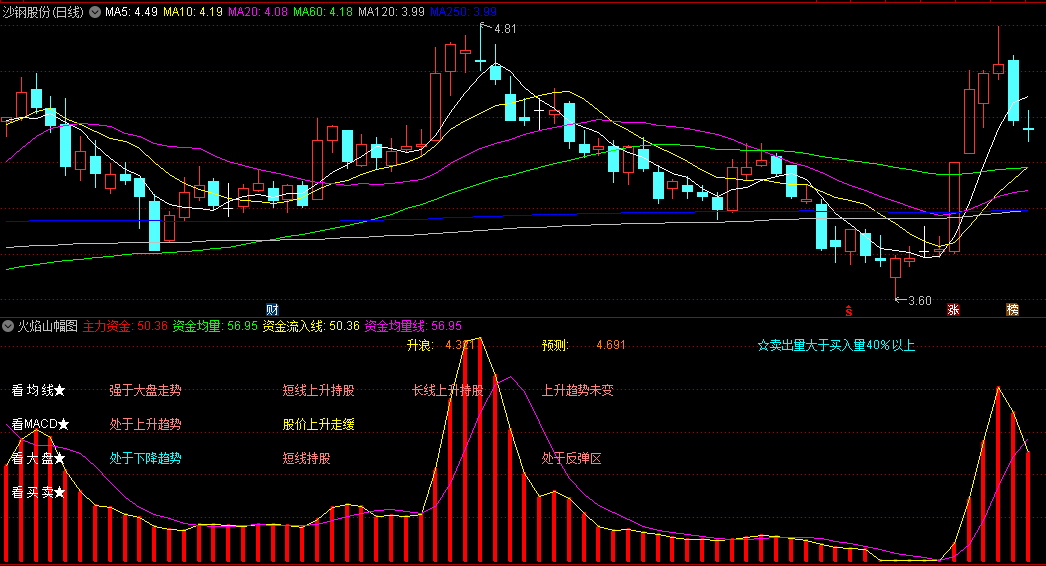Screen dimensions: 1046x566
Task: Open the dropdown arrow beside 沙钢股份(日线)
Action: 95,12
